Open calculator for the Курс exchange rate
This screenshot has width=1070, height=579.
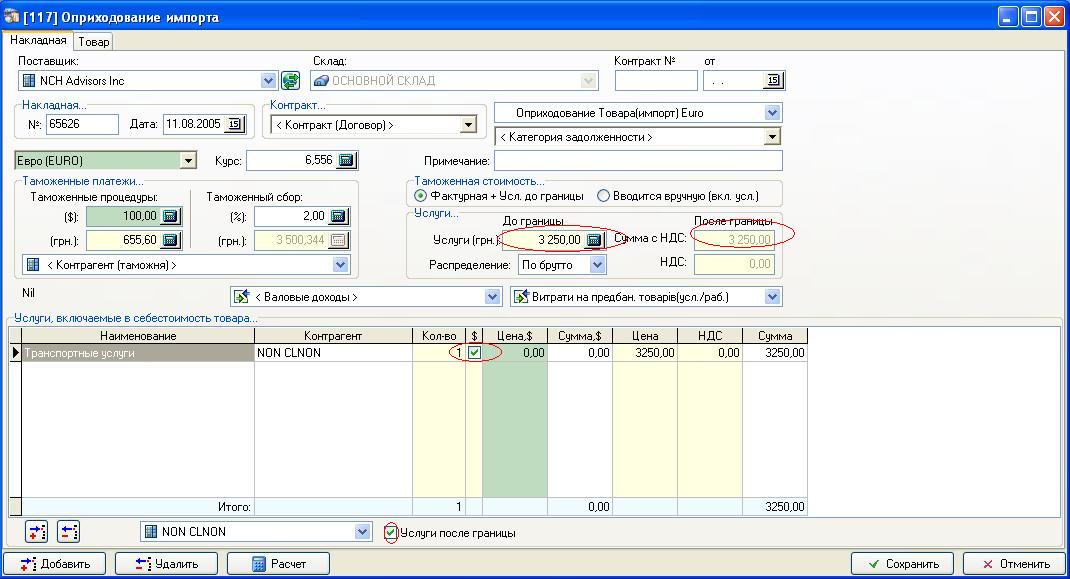pyautogui.click(x=346, y=160)
